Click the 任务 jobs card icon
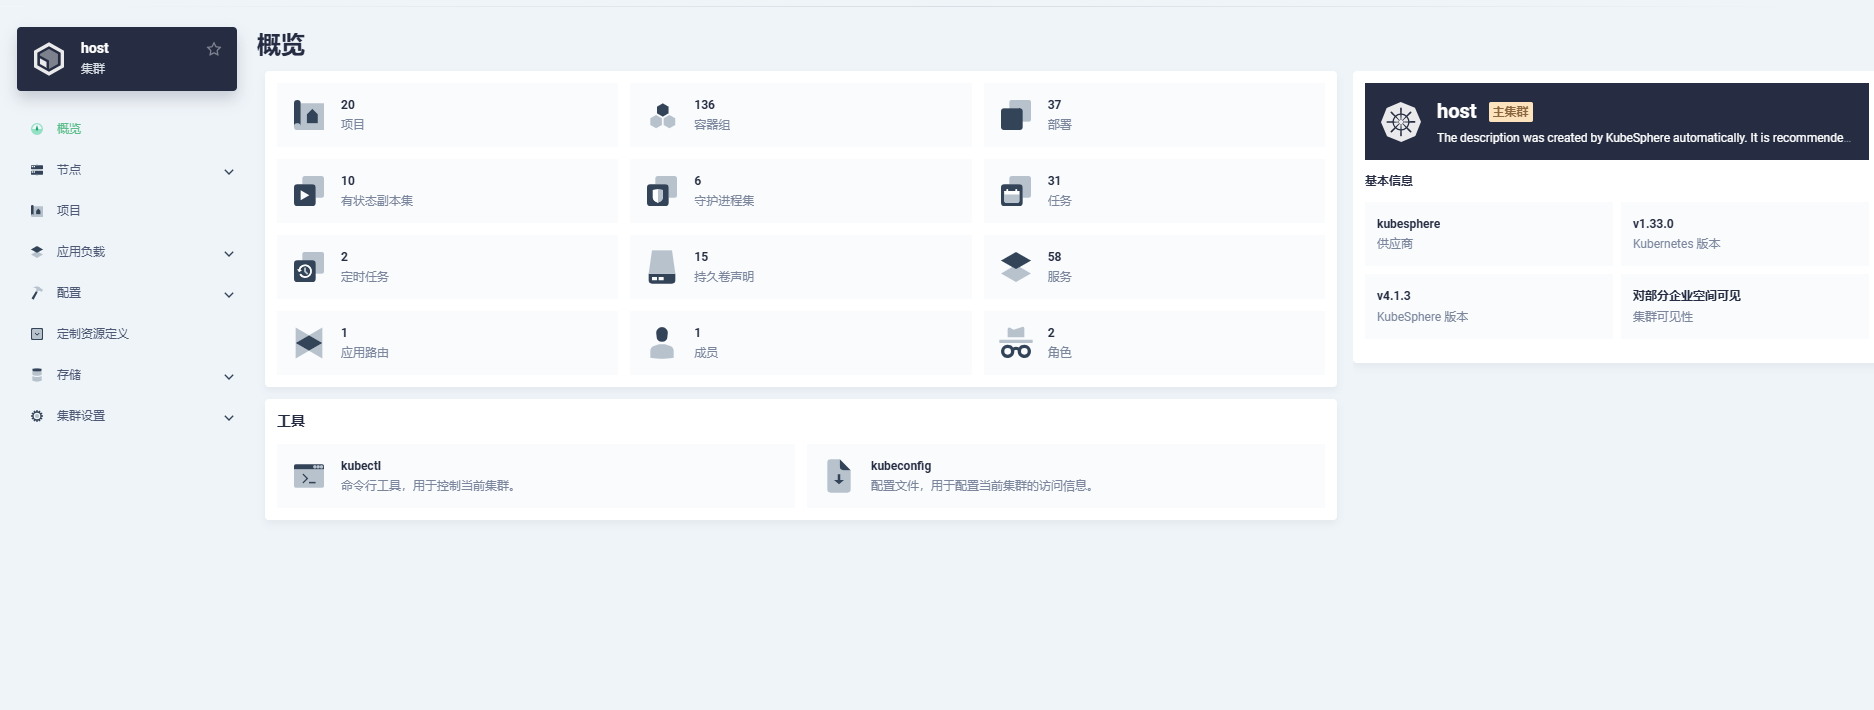1874x710 pixels. click(1016, 191)
